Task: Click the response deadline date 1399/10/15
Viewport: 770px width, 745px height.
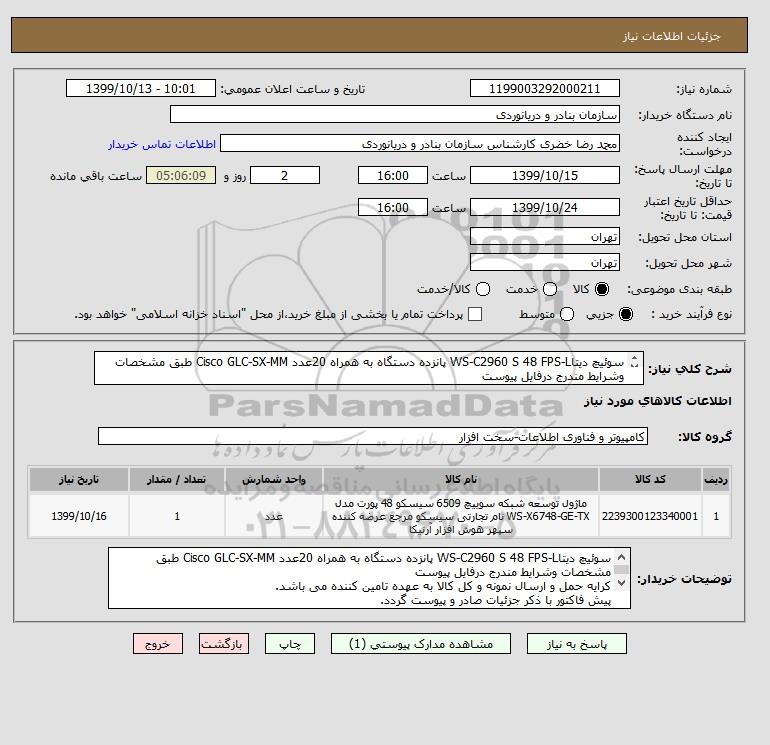Action: [545, 175]
